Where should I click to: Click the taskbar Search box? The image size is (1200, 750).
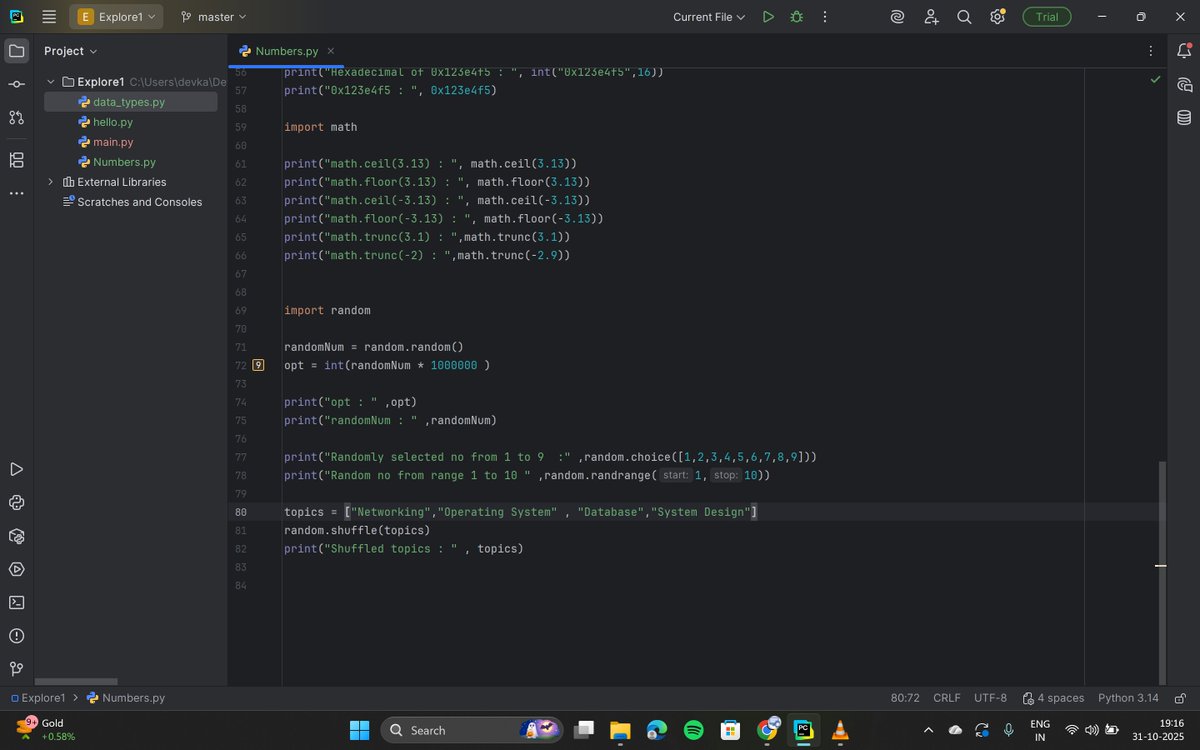(x=471, y=730)
